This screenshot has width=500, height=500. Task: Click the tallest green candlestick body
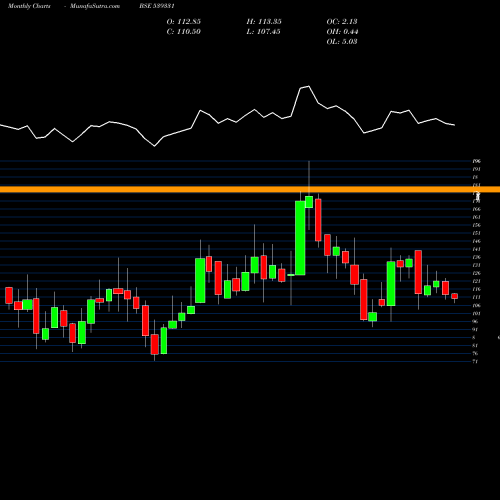pos(300,238)
